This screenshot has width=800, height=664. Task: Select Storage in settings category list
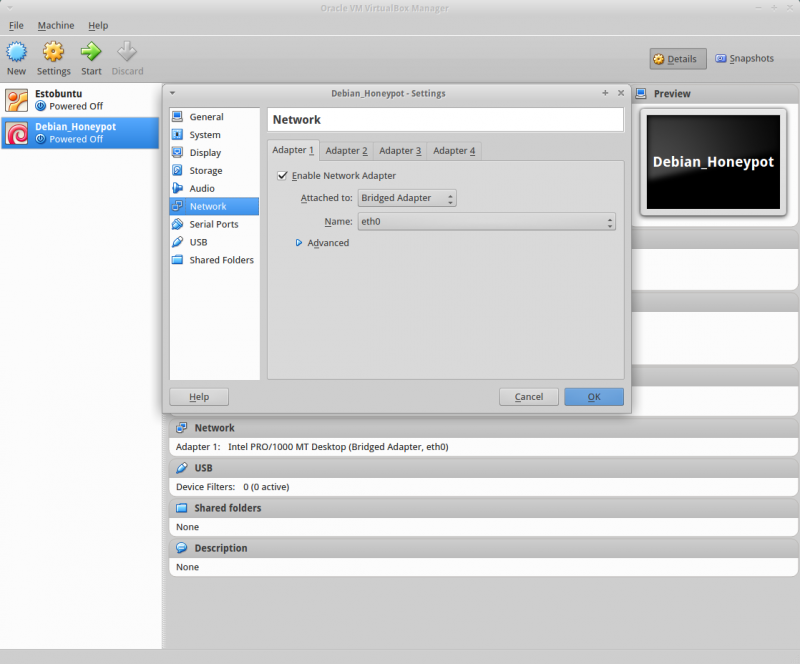[x=214, y=170]
